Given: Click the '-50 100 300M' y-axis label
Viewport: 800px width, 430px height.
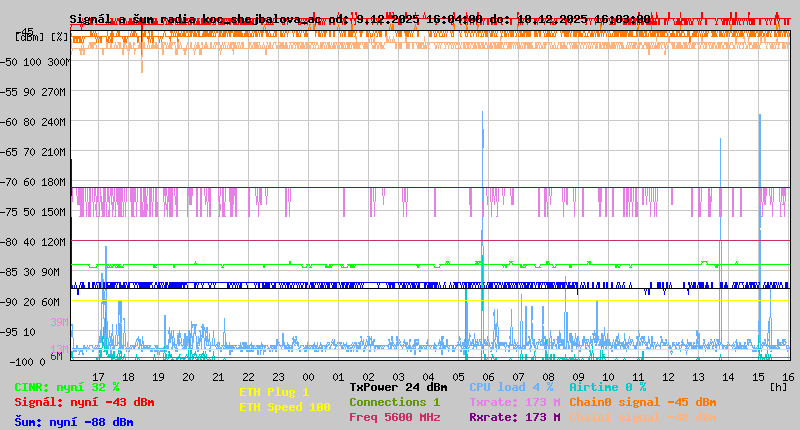Looking at the screenshot, I should [35, 62].
